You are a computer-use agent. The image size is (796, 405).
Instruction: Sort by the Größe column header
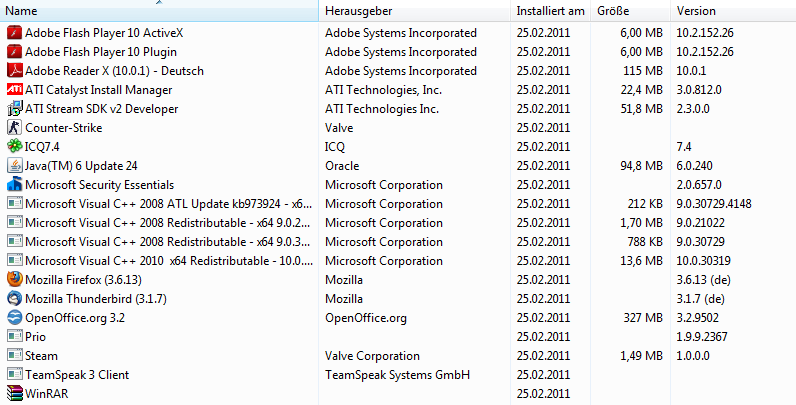click(631, 11)
